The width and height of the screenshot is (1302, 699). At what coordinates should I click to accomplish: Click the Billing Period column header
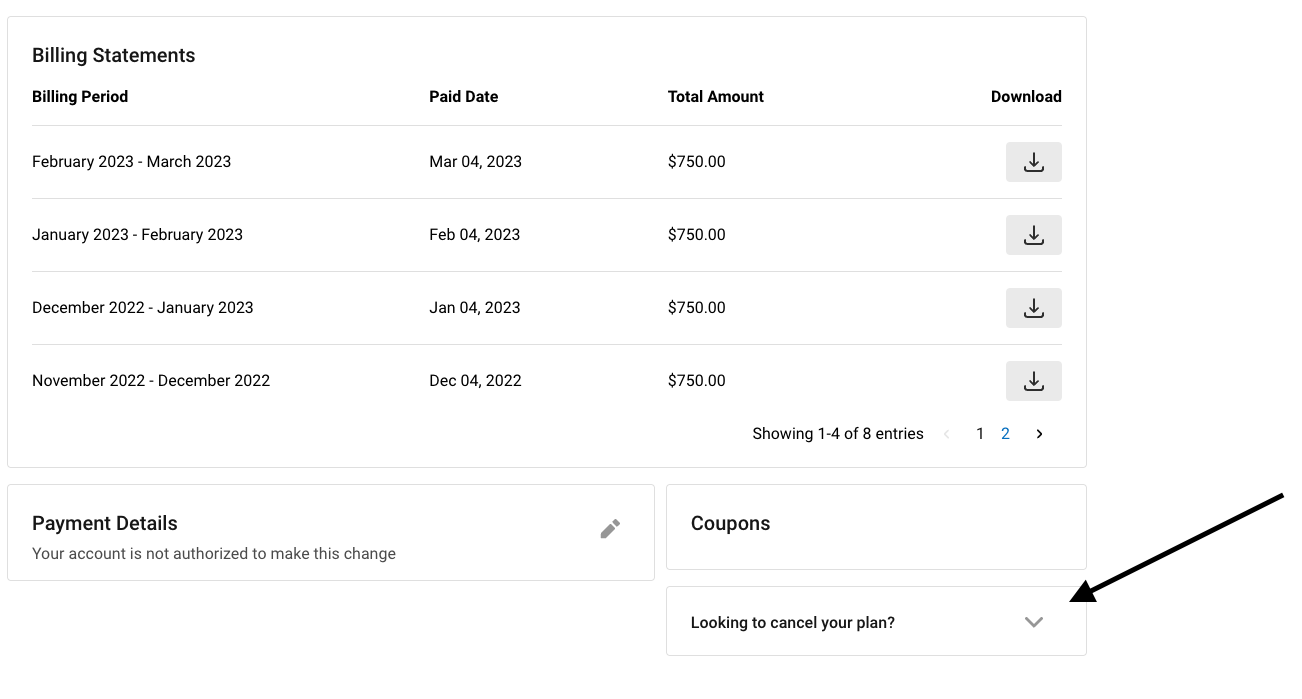coord(80,97)
